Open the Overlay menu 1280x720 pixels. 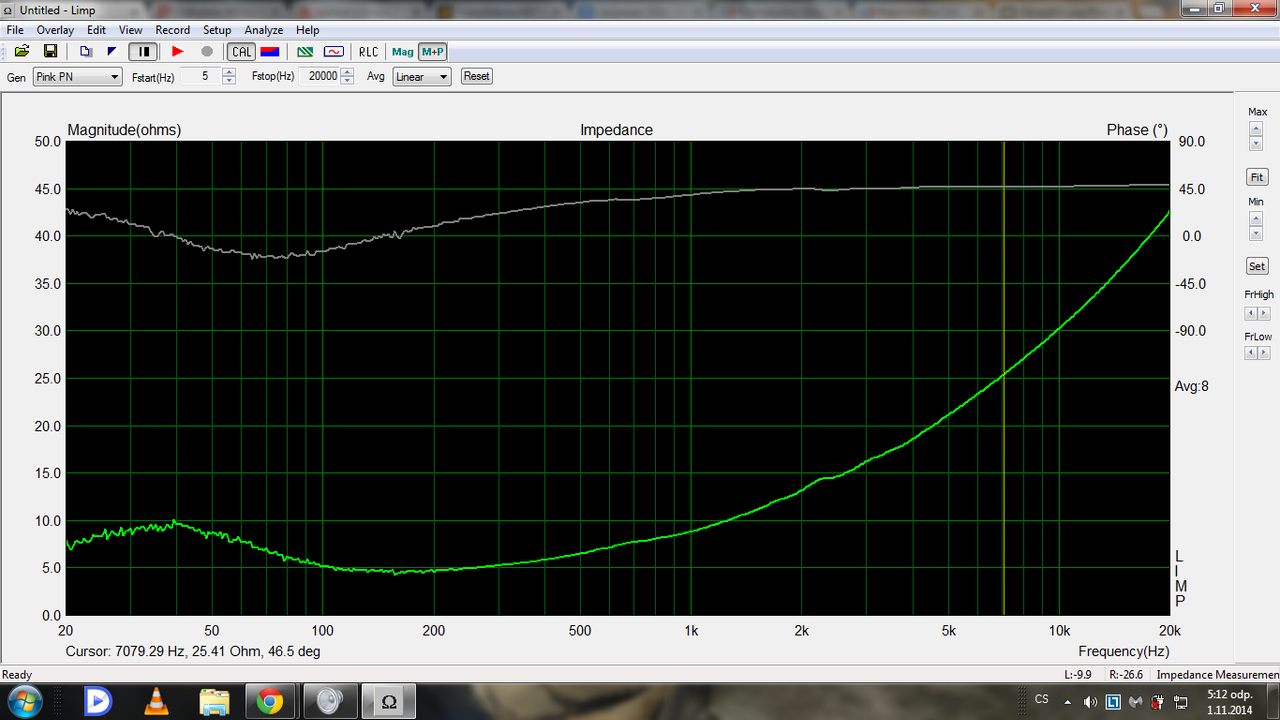pos(55,30)
